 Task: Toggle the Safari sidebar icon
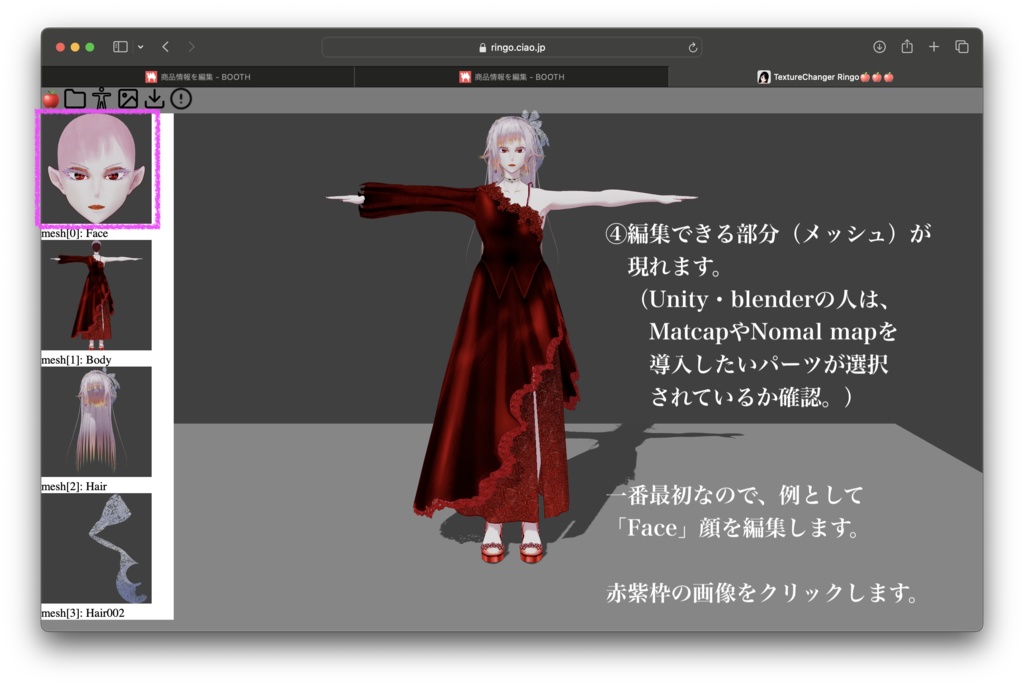118,46
